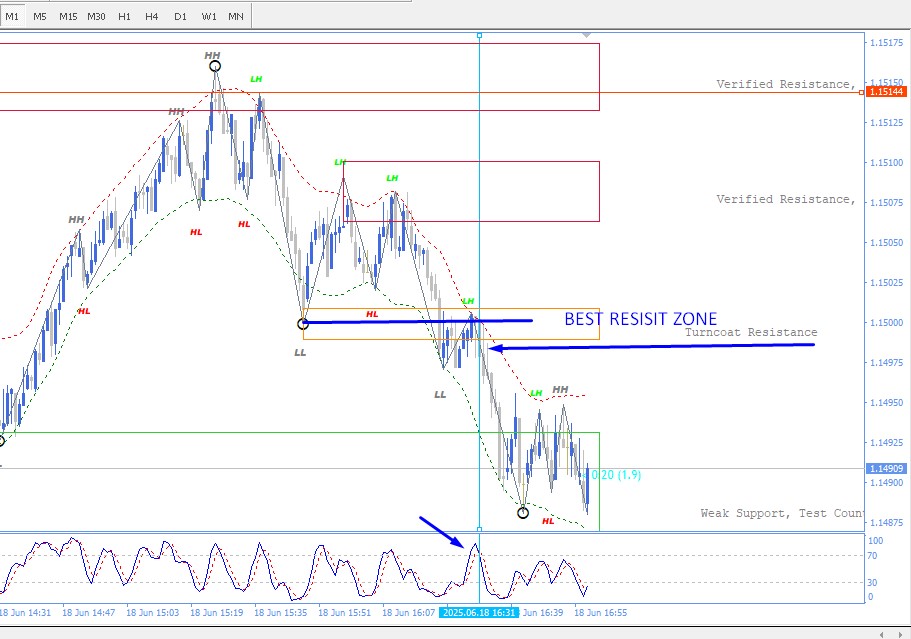Click the circle marker at the highest HH peak

tap(215, 66)
